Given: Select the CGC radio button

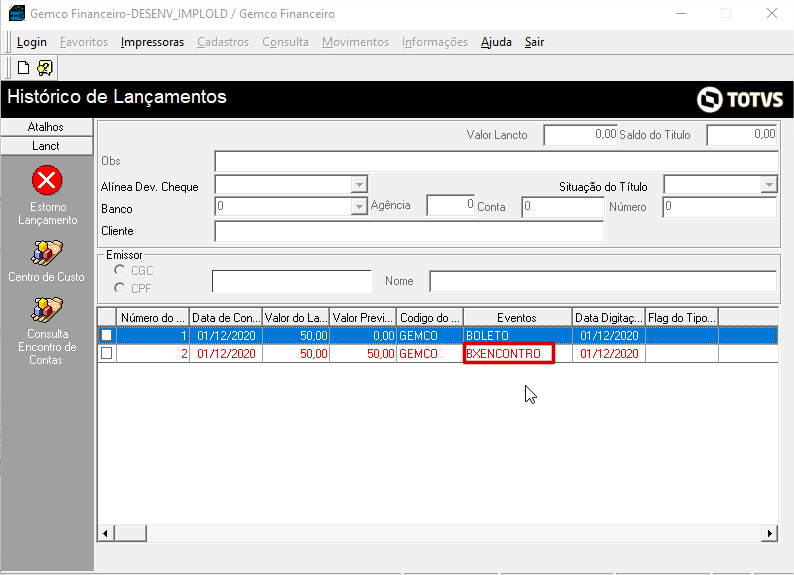Looking at the screenshot, I should [120, 270].
